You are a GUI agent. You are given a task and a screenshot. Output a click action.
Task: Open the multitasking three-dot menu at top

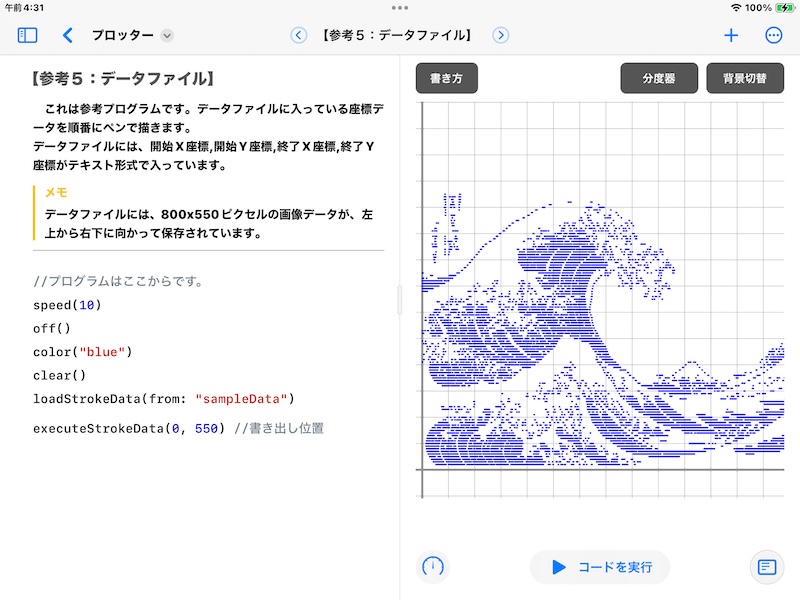point(400,8)
